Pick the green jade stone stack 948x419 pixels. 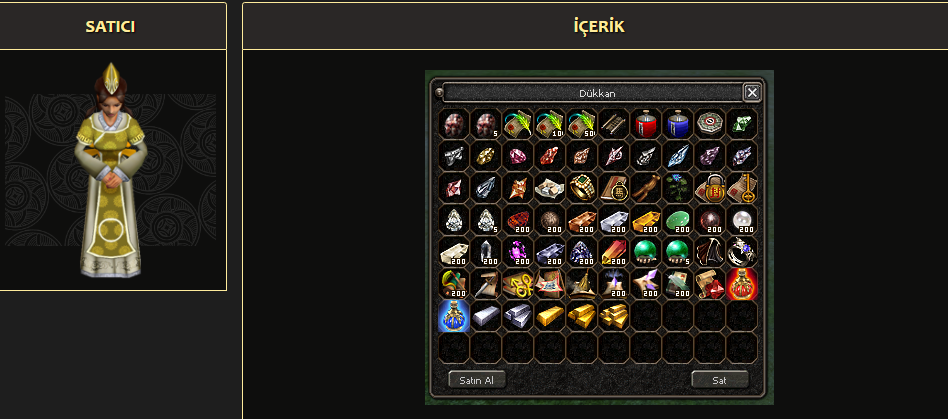coord(678,220)
